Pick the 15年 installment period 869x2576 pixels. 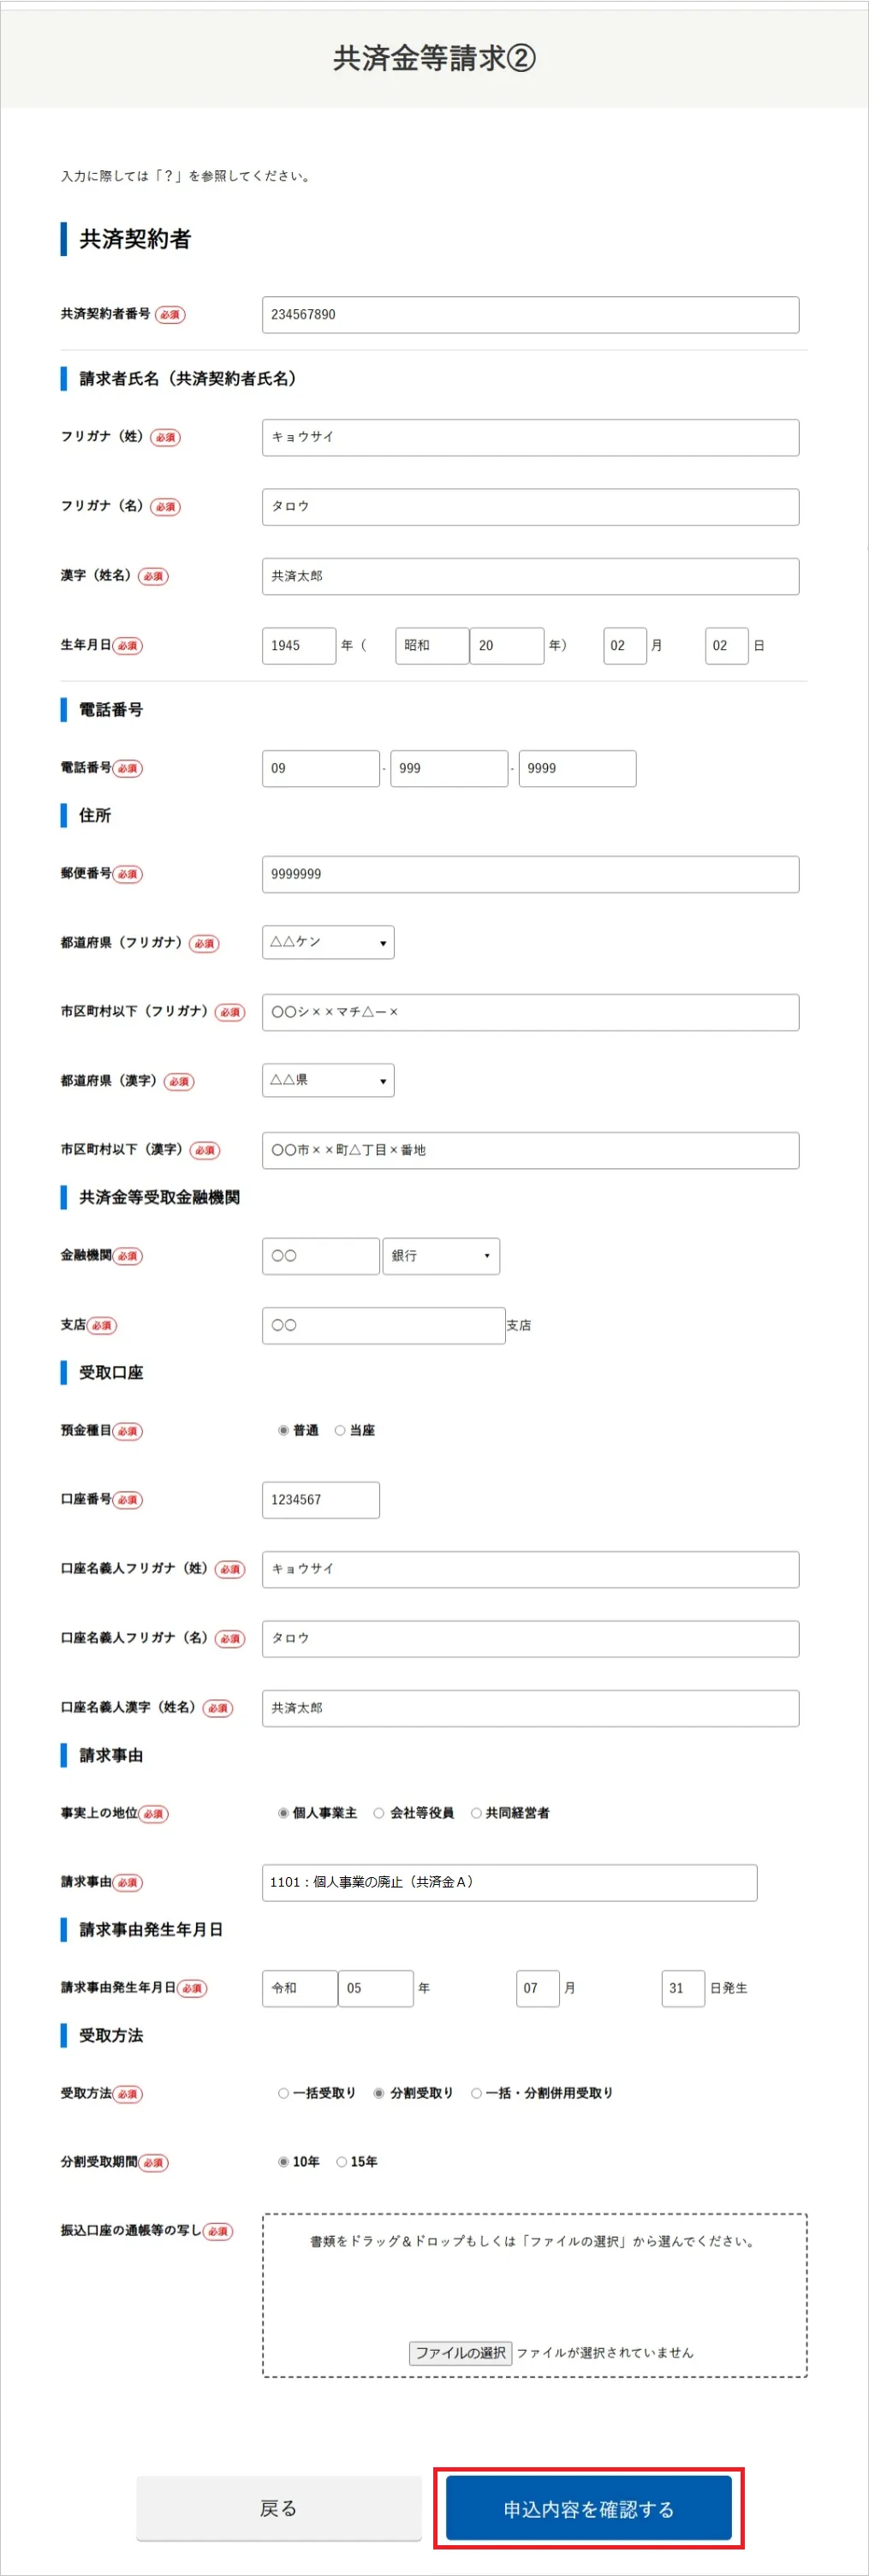pyautogui.click(x=341, y=2162)
